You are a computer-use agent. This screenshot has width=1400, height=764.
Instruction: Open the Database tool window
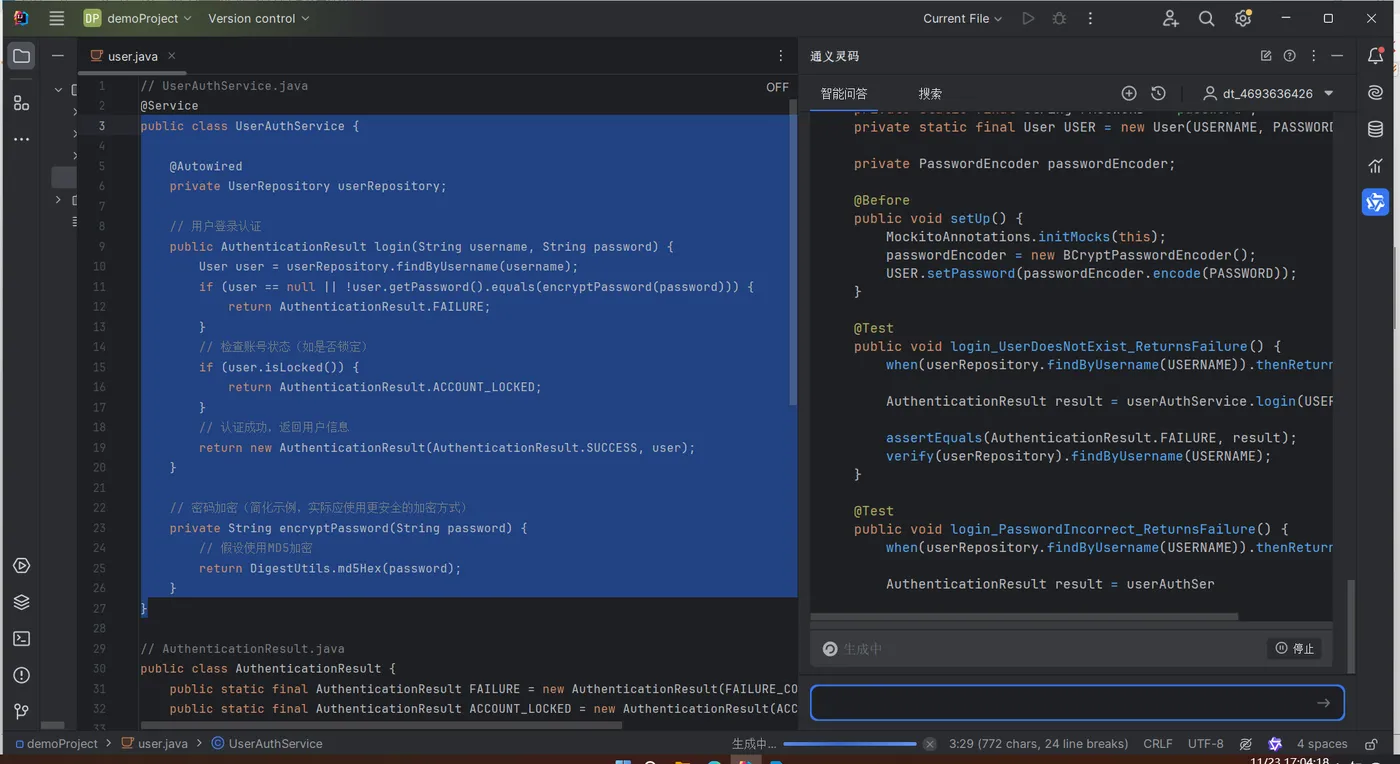[x=1375, y=129]
